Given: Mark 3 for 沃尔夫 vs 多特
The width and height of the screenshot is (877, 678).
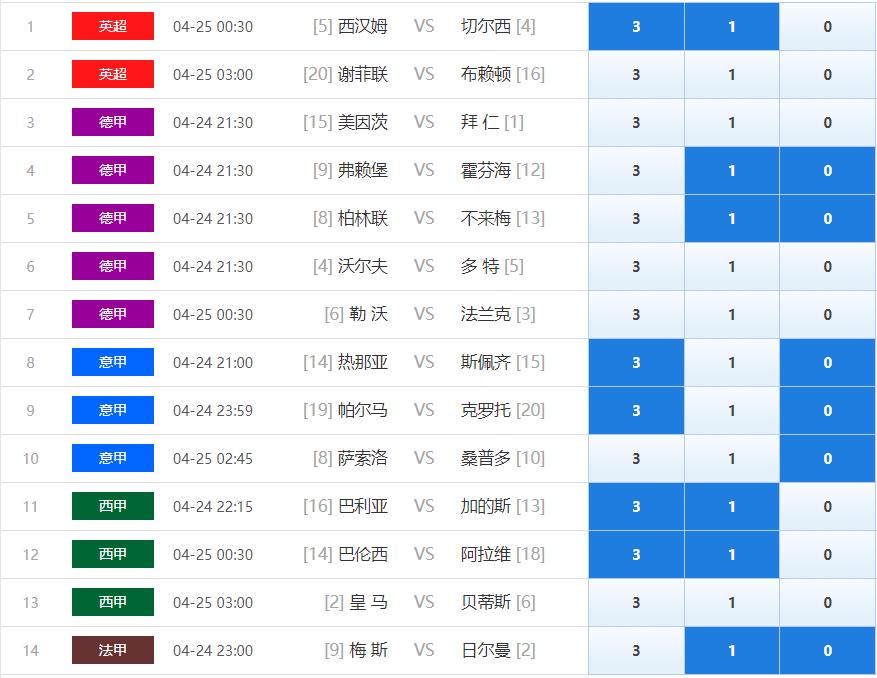Looking at the screenshot, I should tap(636, 267).
